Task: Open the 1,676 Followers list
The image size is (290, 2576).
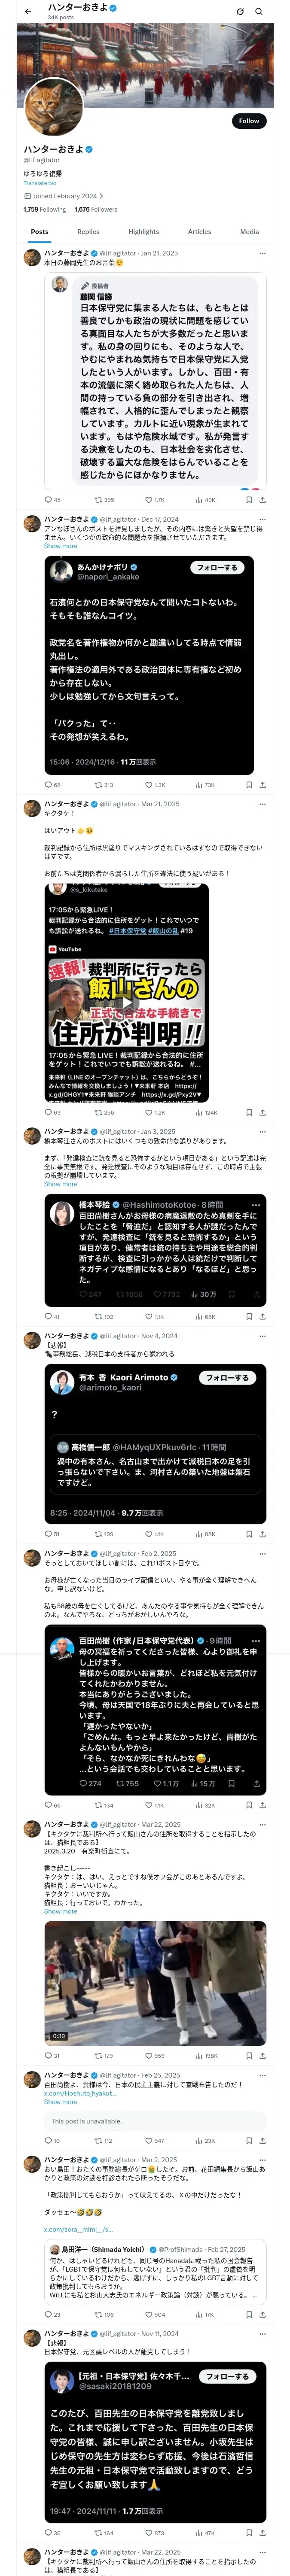Action: [96, 210]
